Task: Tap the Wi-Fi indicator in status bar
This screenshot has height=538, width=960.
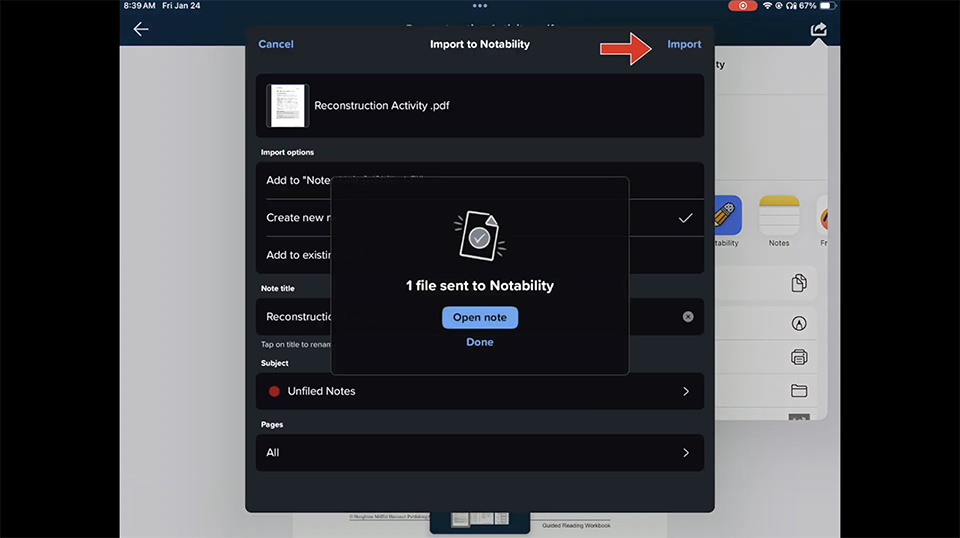Action: click(x=767, y=6)
